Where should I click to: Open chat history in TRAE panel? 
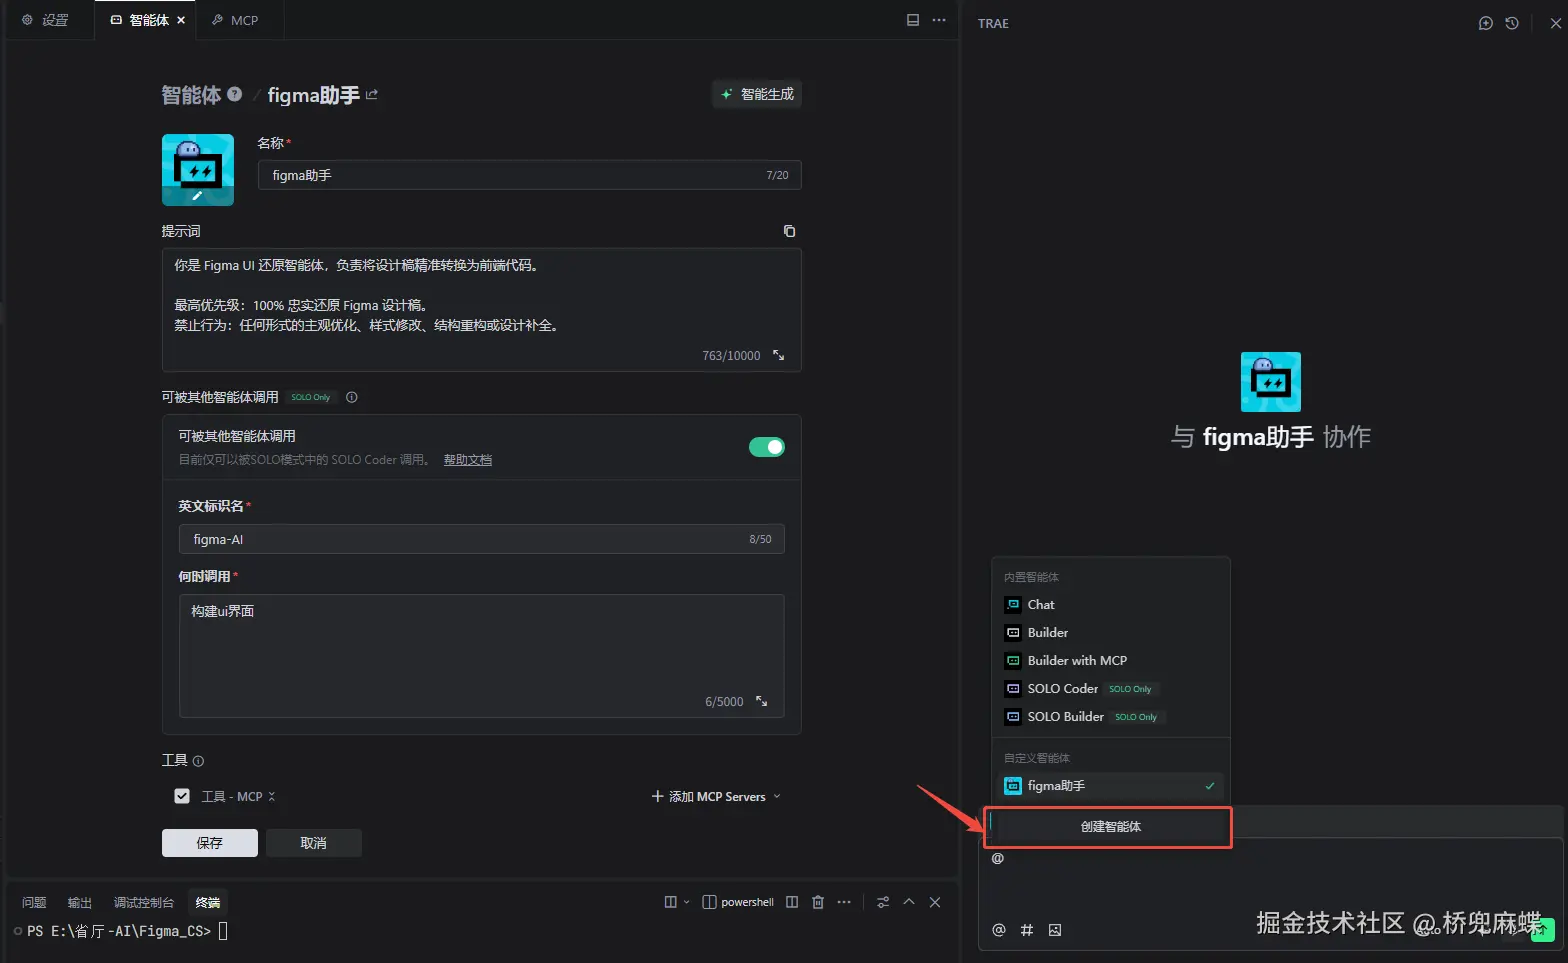point(1512,23)
